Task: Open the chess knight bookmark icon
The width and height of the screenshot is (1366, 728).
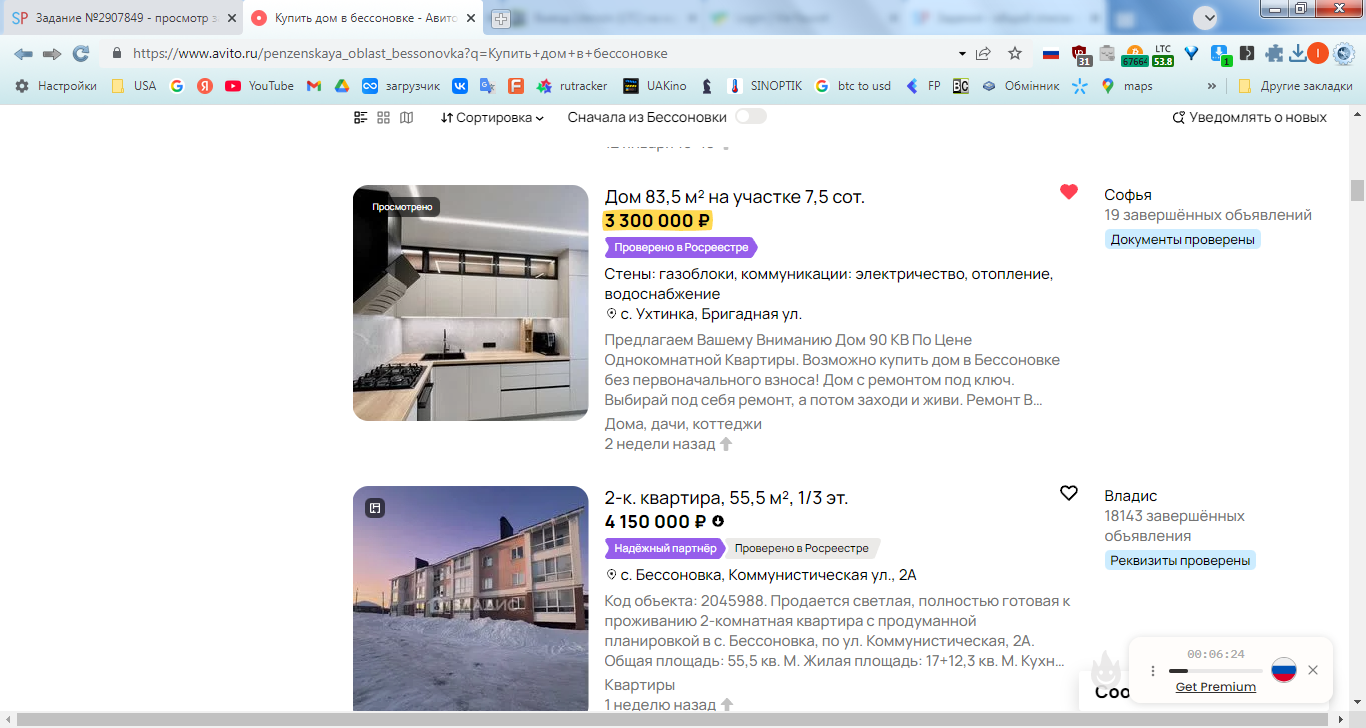Action: pyautogui.click(x=707, y=86)
